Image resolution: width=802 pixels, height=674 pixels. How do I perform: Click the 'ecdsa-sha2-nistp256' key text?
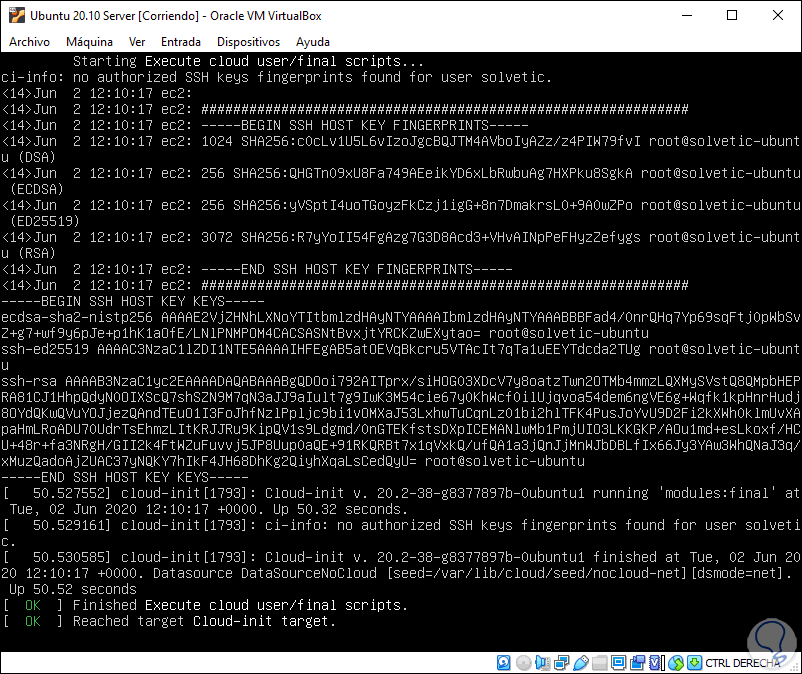77,318
